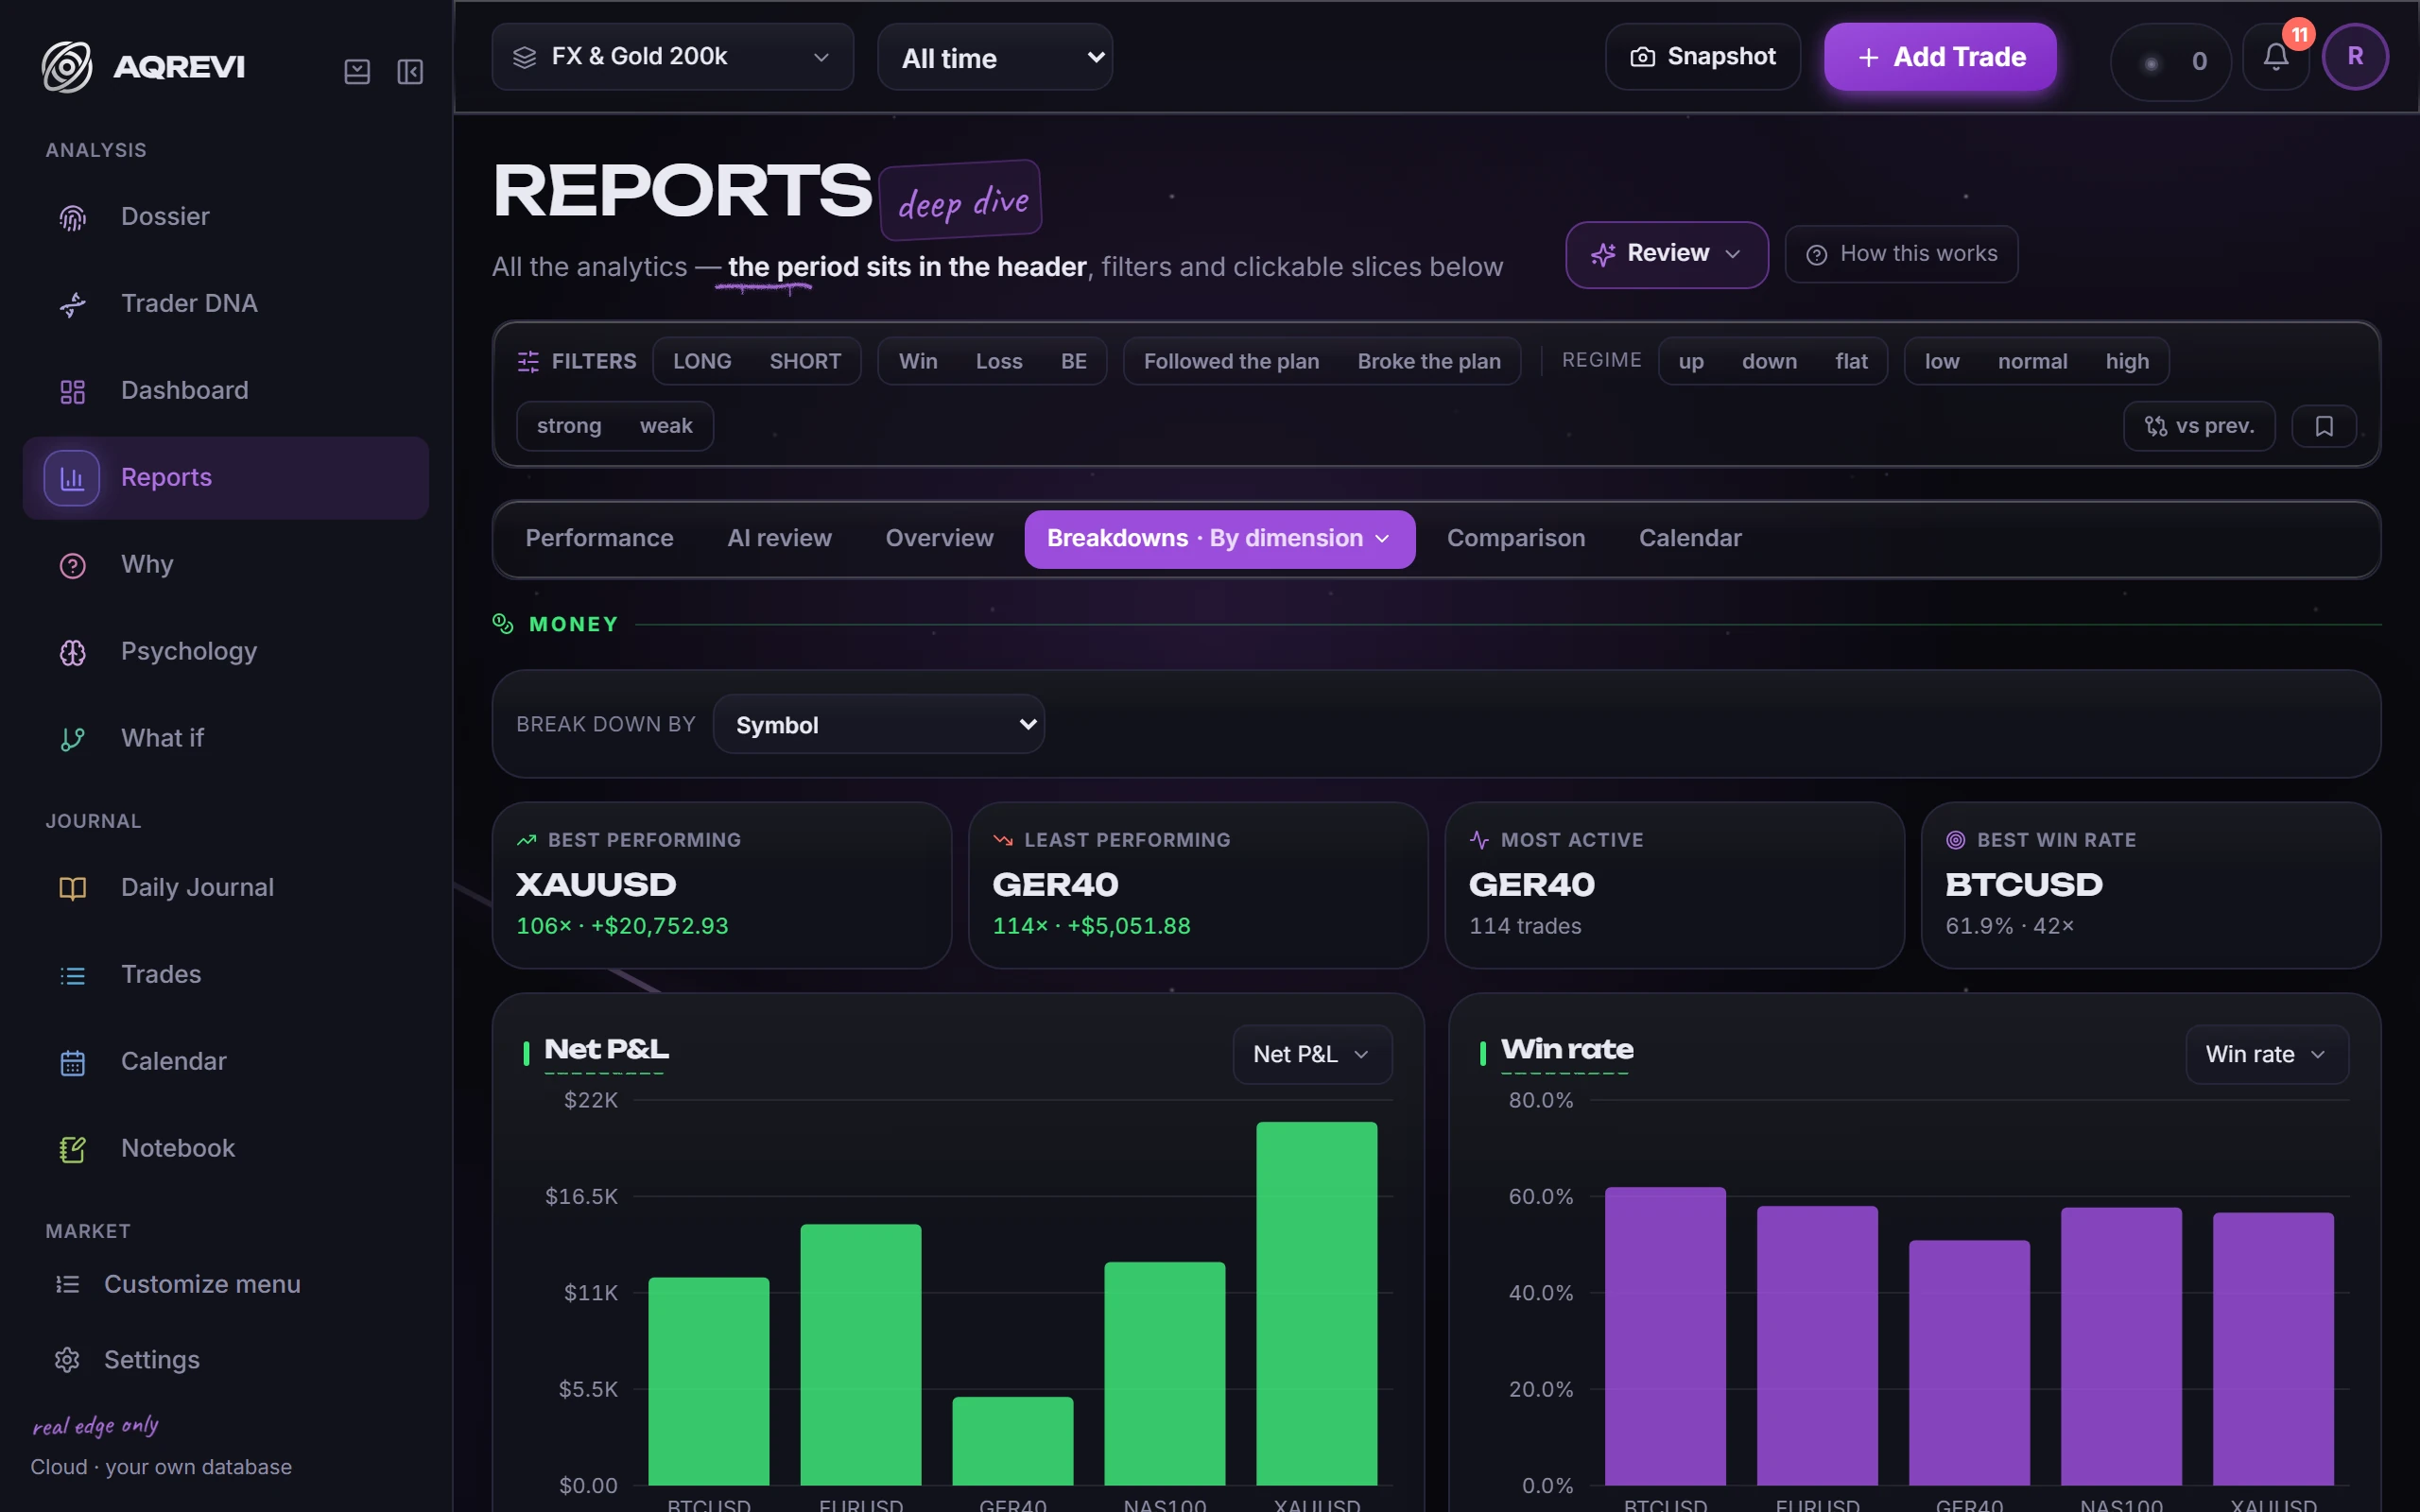Click the AQREVI logo icon
This screenshot has height=1512, width=2420.
pos(67,67)
